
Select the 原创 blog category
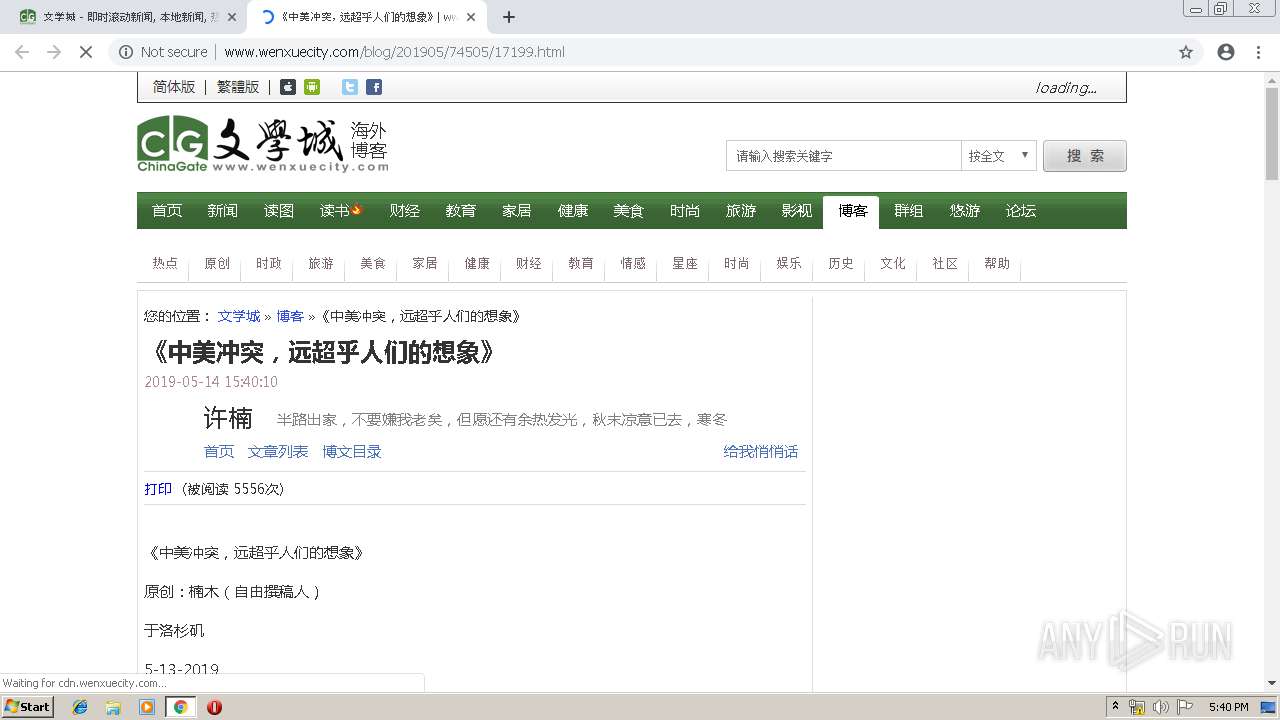(x=217, y=263)
